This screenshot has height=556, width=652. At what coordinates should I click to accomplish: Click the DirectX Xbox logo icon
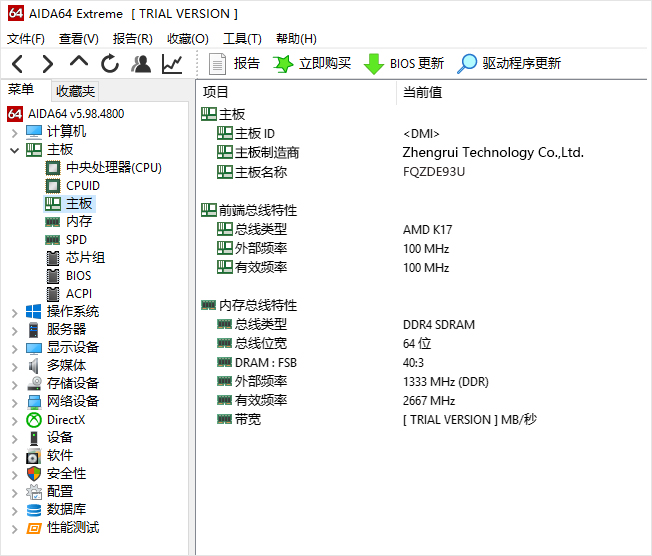[x=34, y=420]
